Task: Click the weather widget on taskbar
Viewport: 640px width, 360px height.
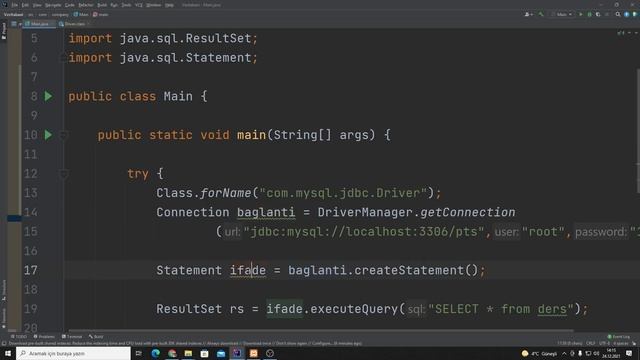Action: pos(540,353)
